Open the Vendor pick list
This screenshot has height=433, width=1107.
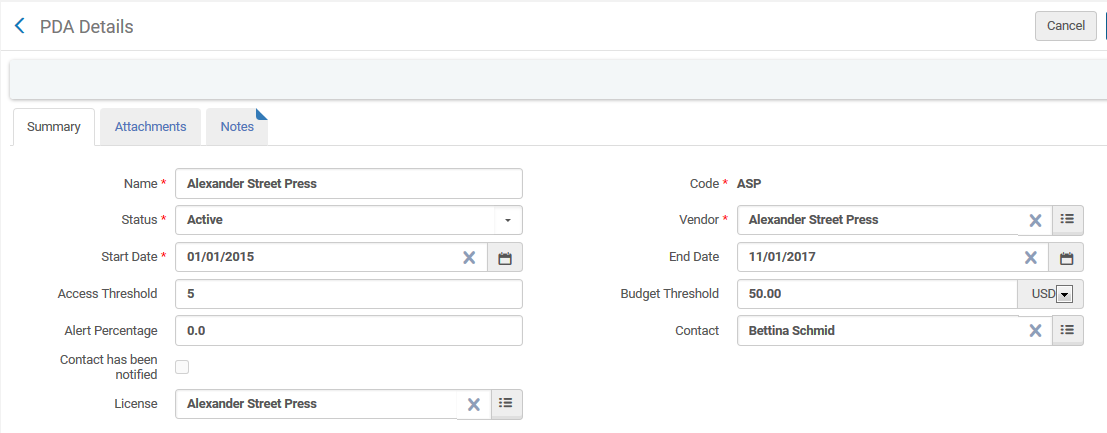1067,219
